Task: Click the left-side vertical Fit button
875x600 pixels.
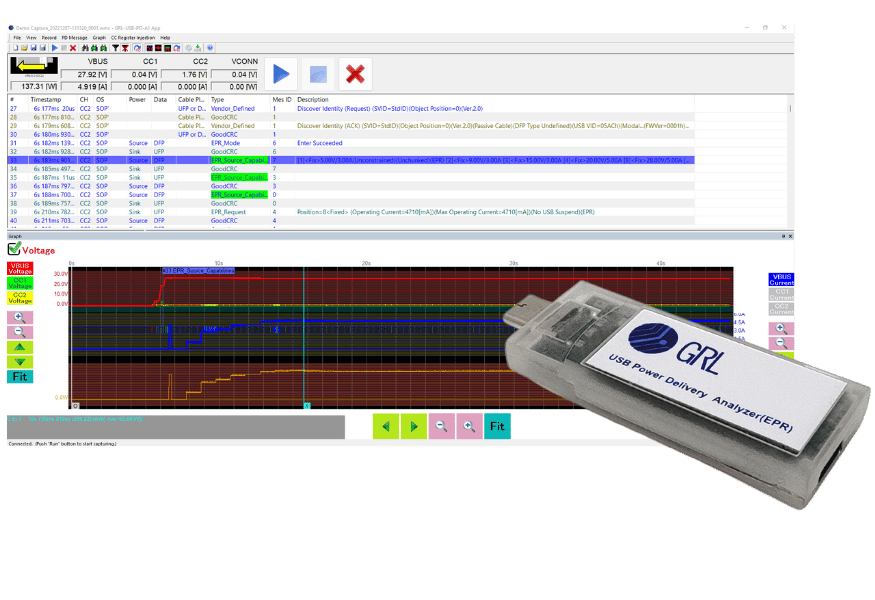Action: tap(20, 376)
